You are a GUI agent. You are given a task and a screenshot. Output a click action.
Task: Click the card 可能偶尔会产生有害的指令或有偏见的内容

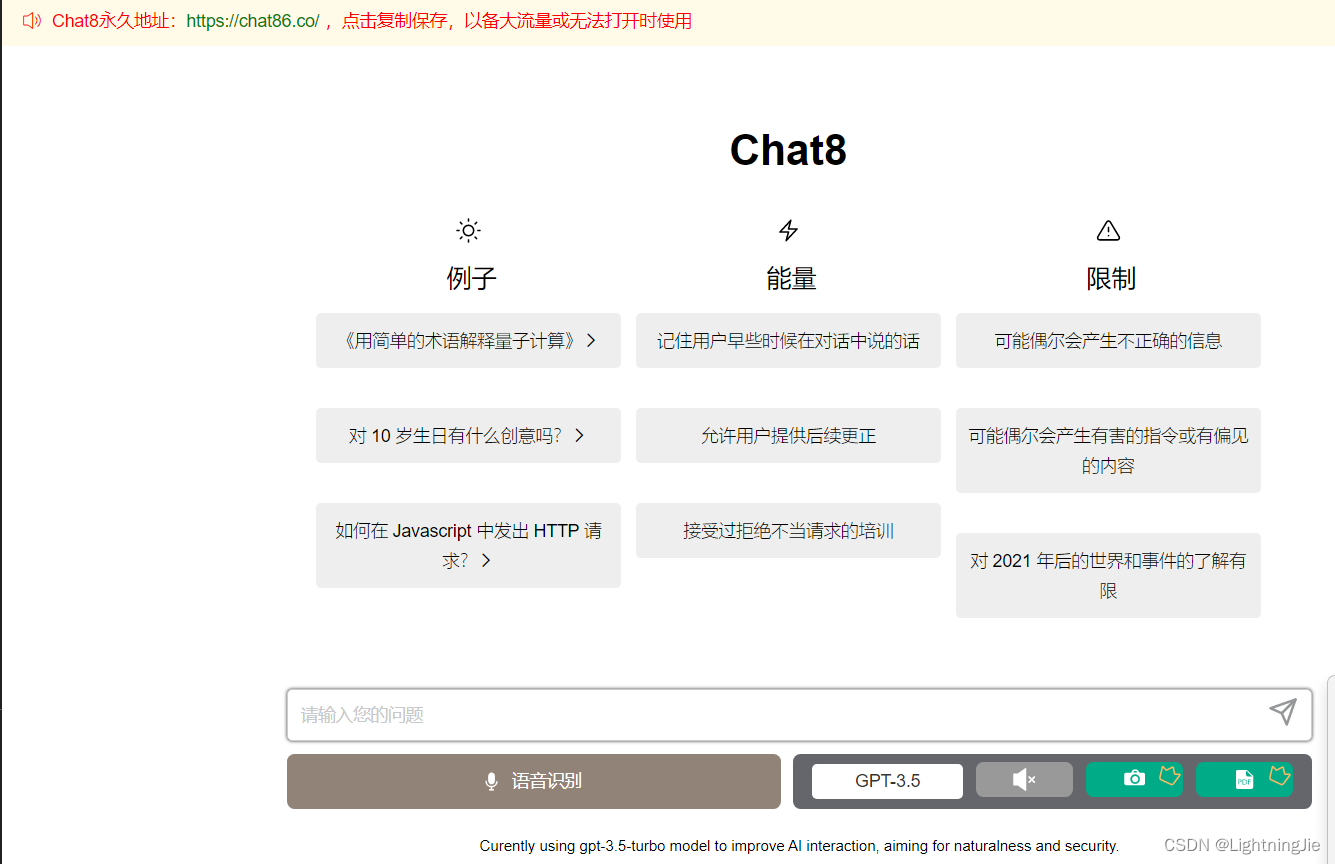[1108, 451]
